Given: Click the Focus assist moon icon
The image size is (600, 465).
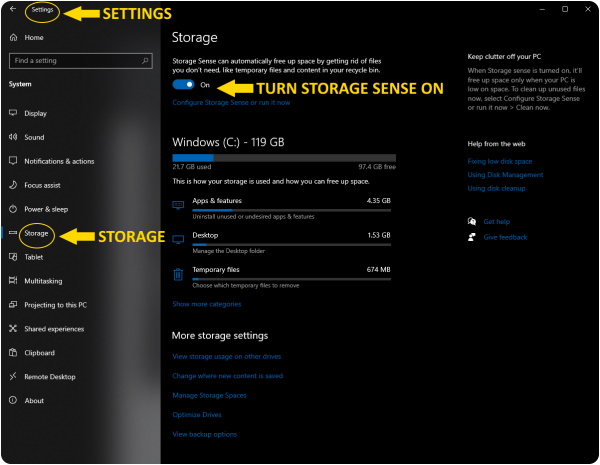Looking at the screenshot, I should coord(13,185).
